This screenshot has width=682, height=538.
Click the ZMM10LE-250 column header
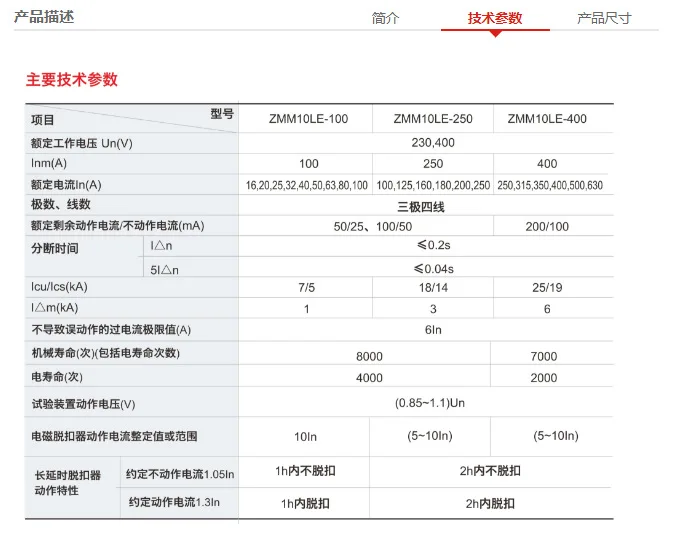point(433,119)
